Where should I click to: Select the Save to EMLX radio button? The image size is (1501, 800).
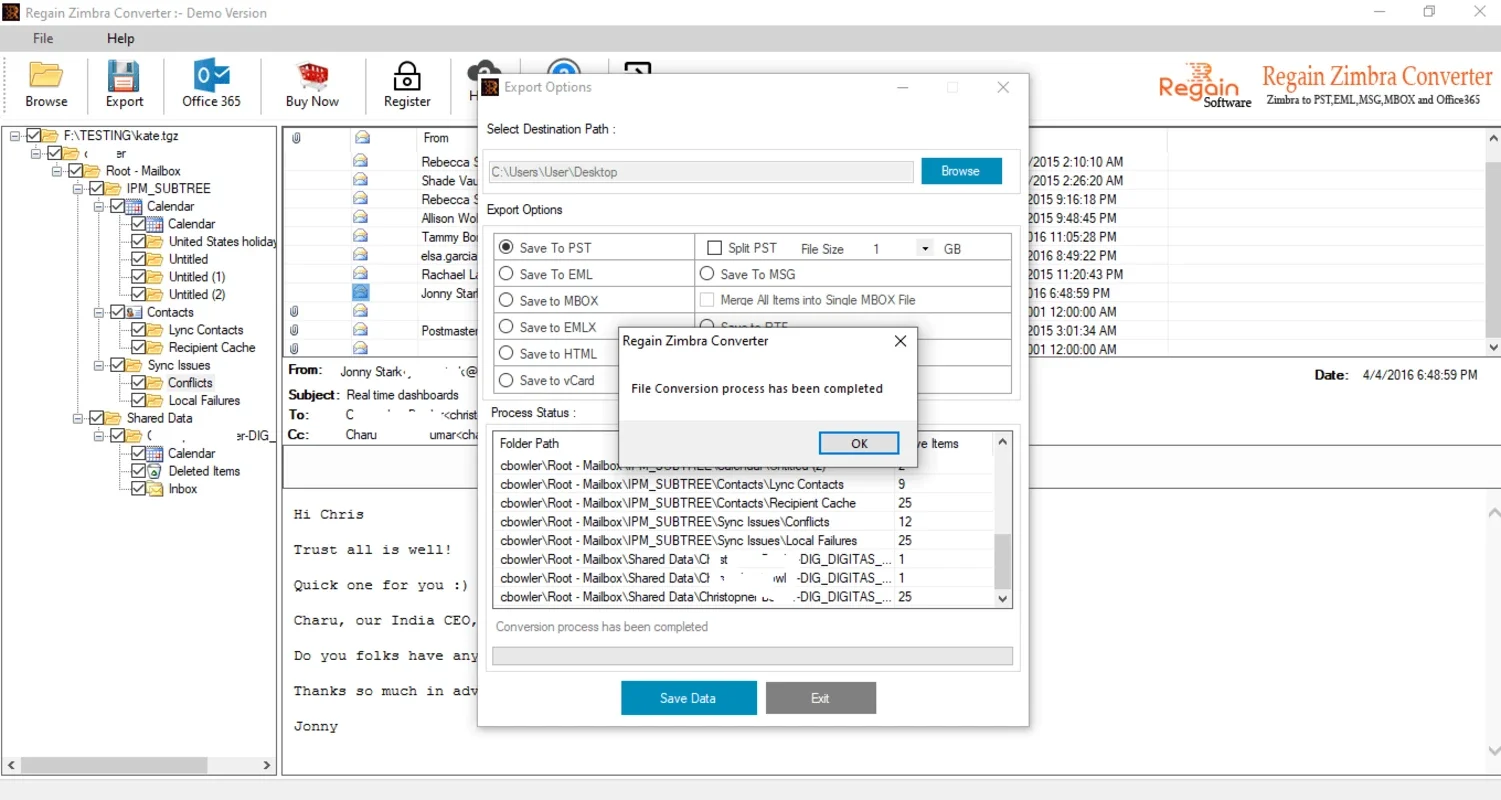tap(506, 326)
